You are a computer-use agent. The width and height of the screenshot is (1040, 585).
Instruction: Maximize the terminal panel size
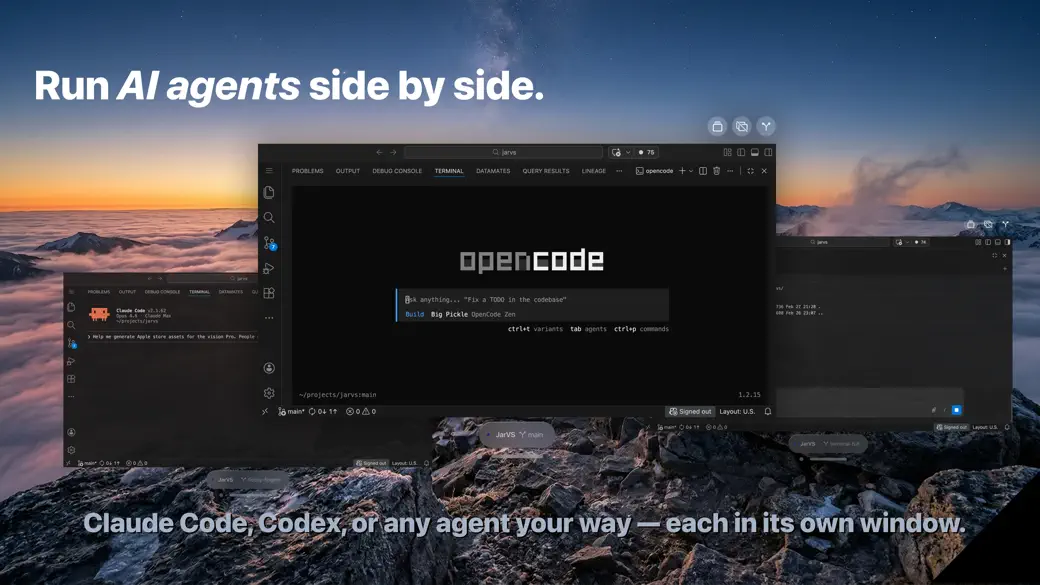750,171
